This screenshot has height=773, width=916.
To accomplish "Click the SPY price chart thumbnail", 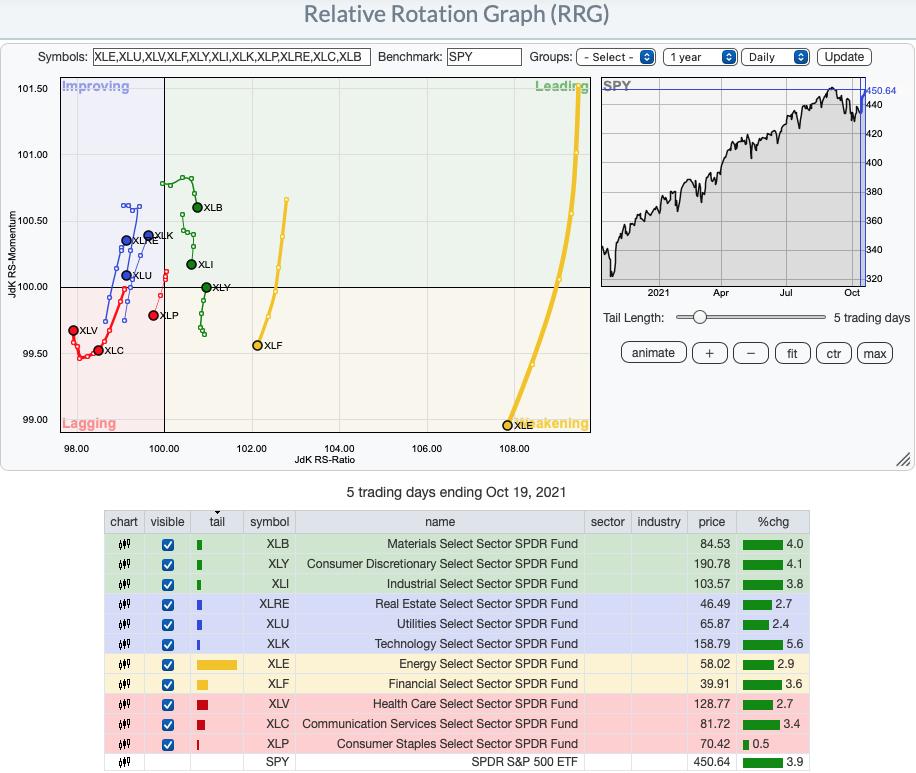I will tap(733, 182).
